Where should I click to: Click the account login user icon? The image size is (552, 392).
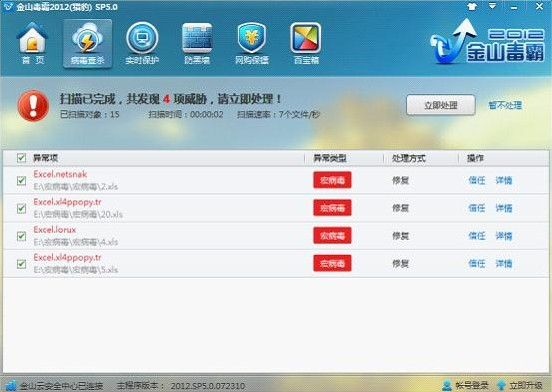447,386
